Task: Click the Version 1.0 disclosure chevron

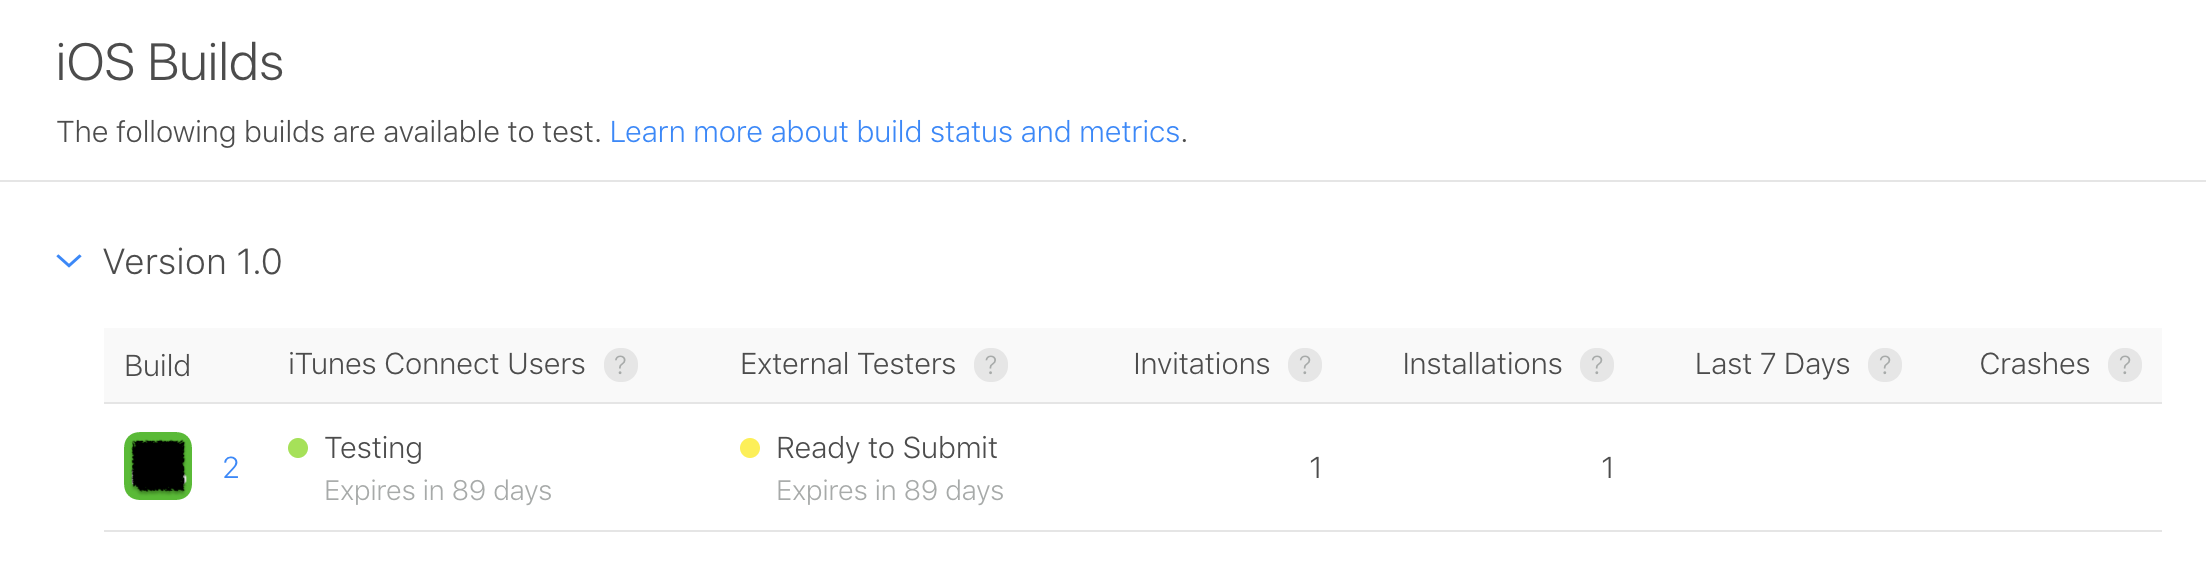Action: (69, 261)
